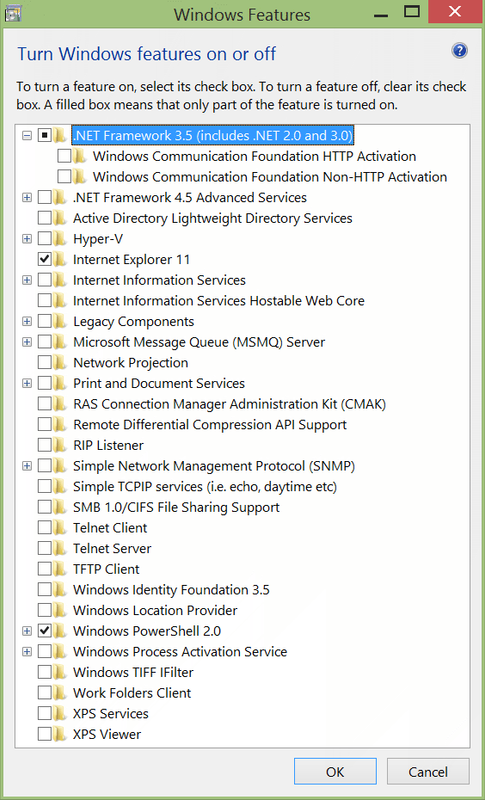This screenshot has height=800, width=485.
Task: Select the XPS Services row
Action: pyautogui.click(x=111, y=713)
